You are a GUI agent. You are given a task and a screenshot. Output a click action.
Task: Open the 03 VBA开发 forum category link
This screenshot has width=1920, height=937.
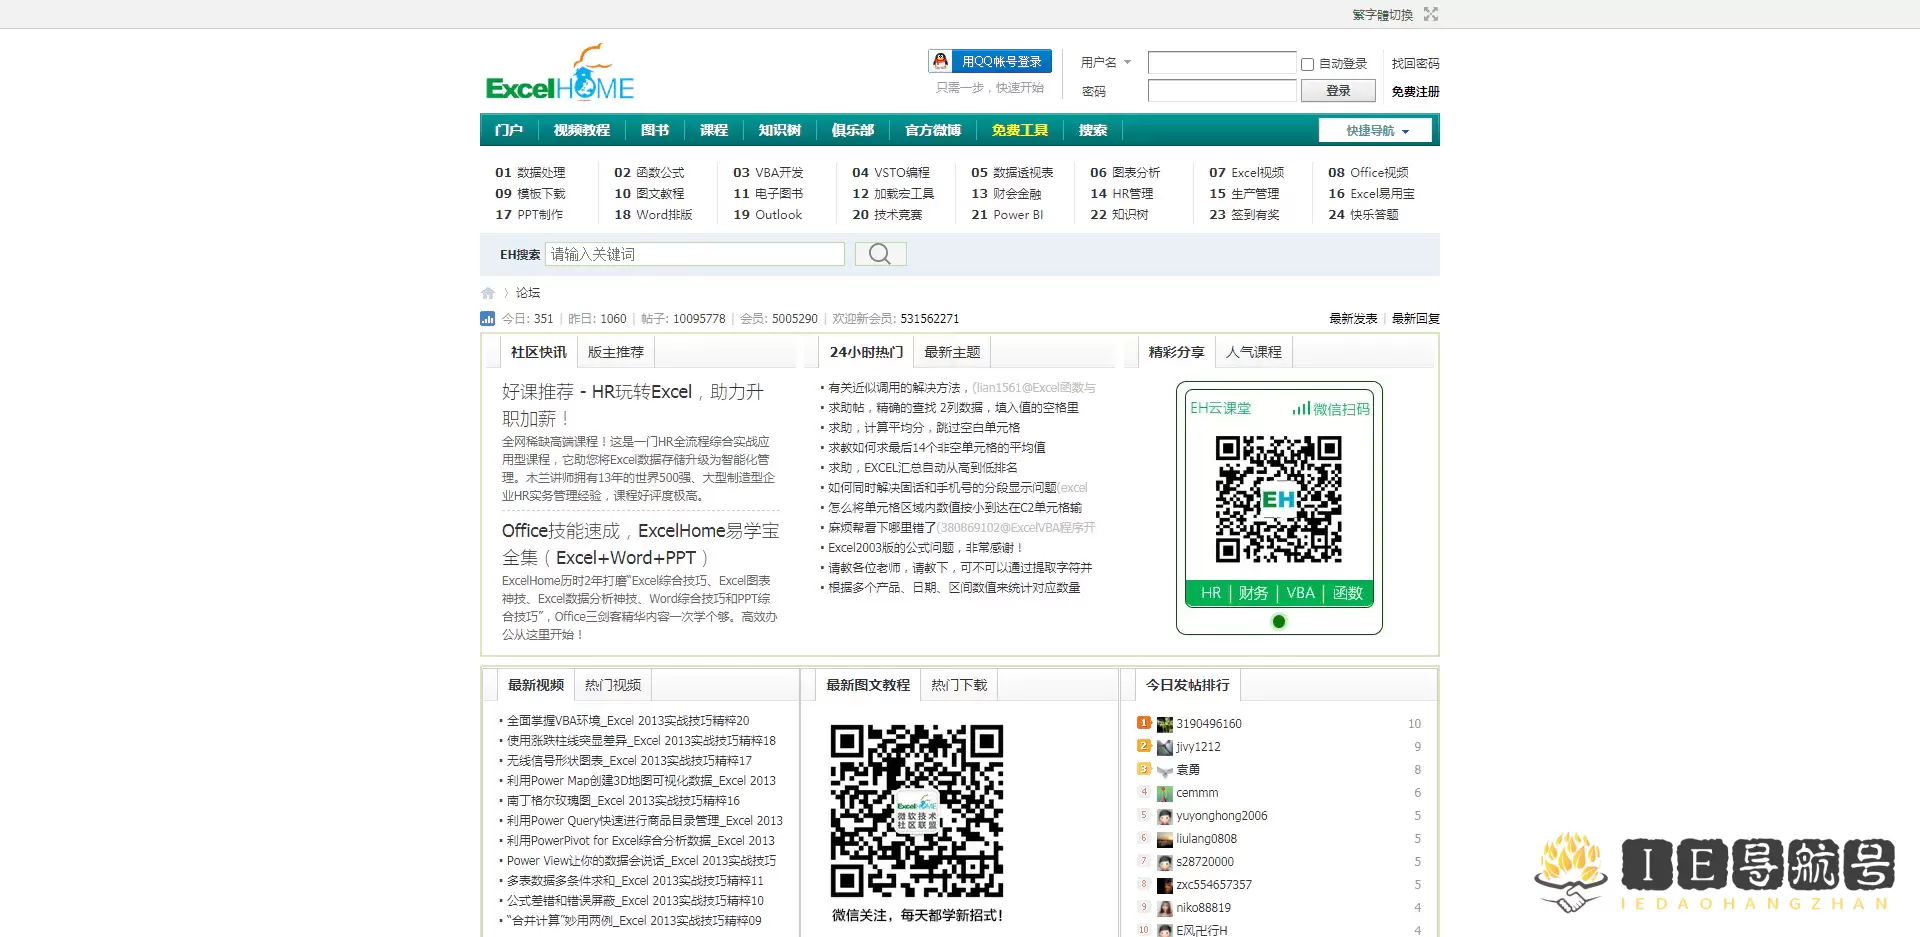[768, 172]
